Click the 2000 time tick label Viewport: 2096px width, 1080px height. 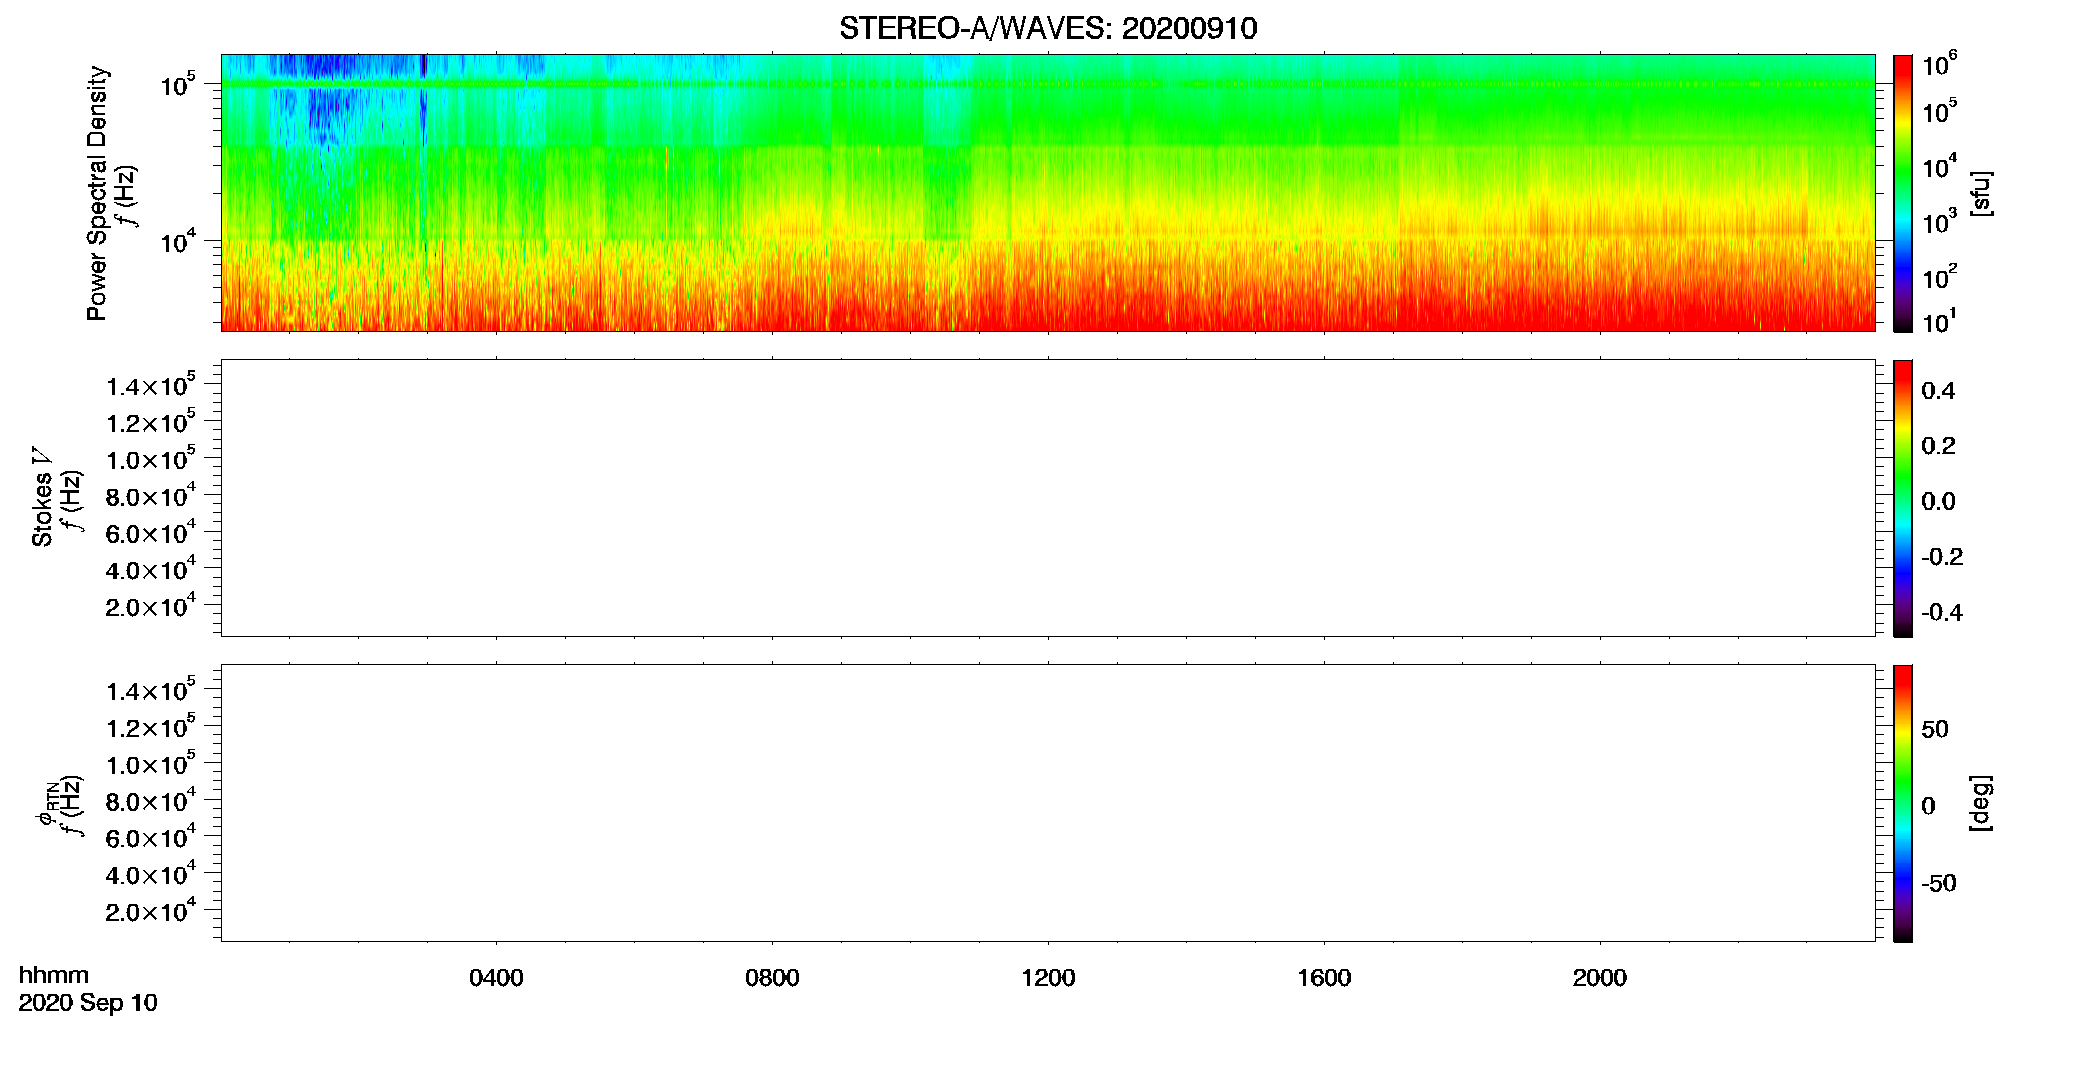click(1600, 978)
